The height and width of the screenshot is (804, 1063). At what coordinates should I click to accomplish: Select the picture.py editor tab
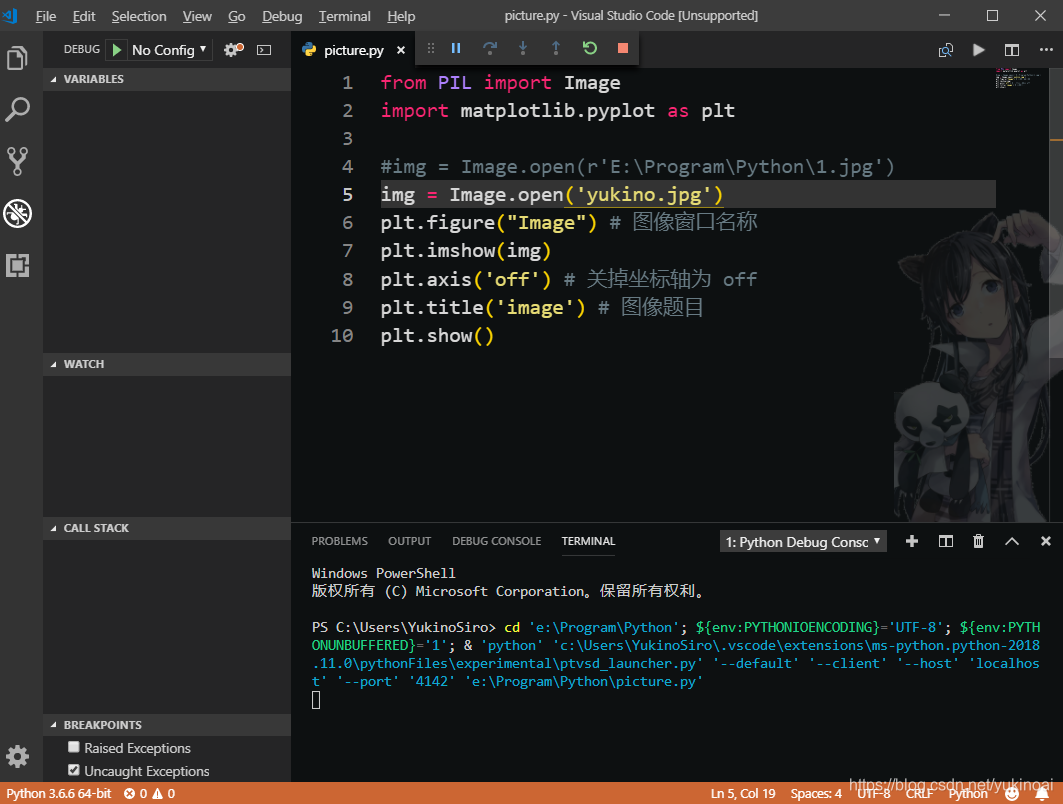(353, 50)
